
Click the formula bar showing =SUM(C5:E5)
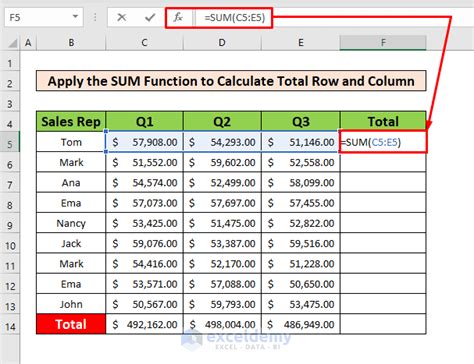333,17
